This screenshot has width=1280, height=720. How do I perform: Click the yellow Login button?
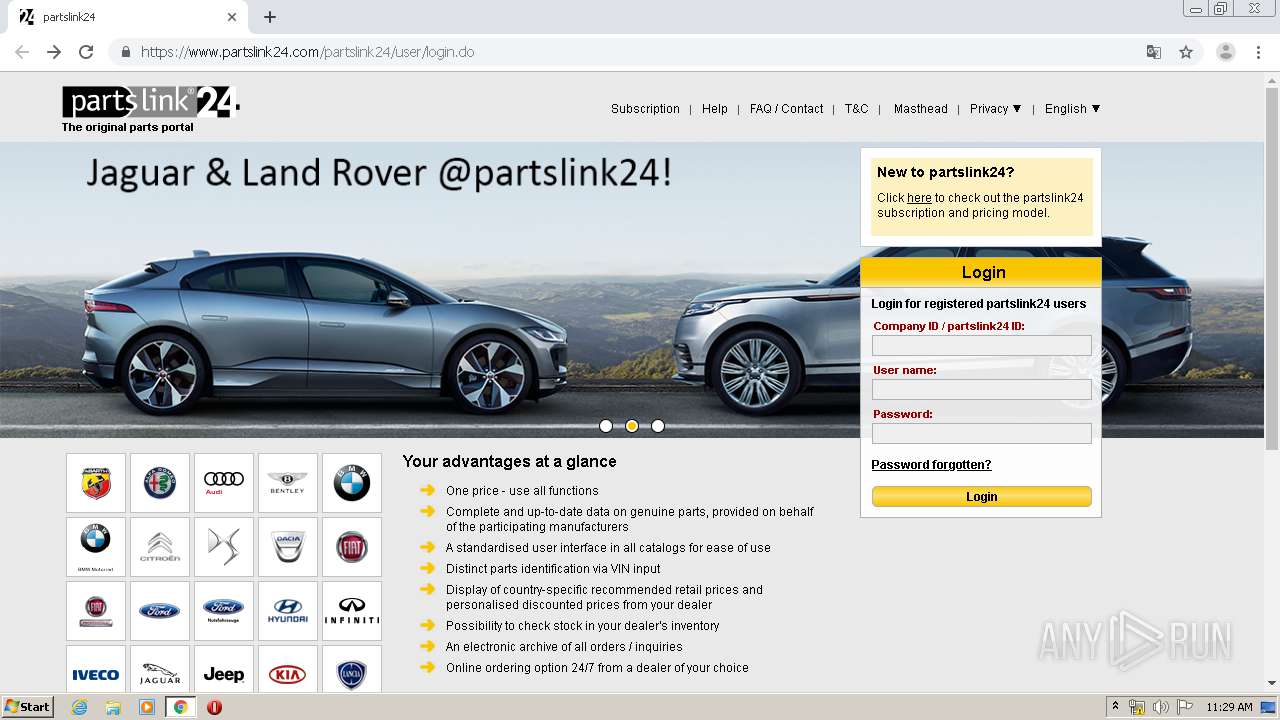982,497
